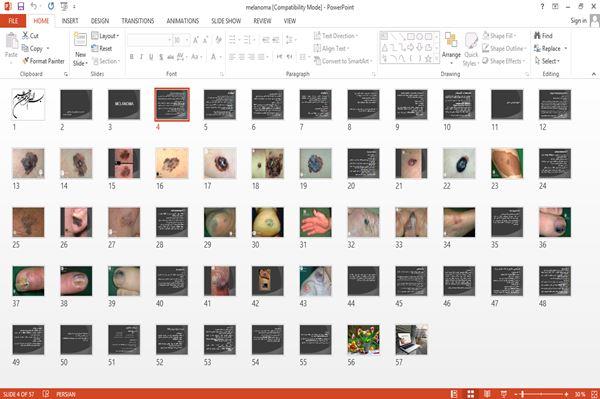
Task: Switch to Reading View icon in status bar
Action: click(x=487, y=394)
